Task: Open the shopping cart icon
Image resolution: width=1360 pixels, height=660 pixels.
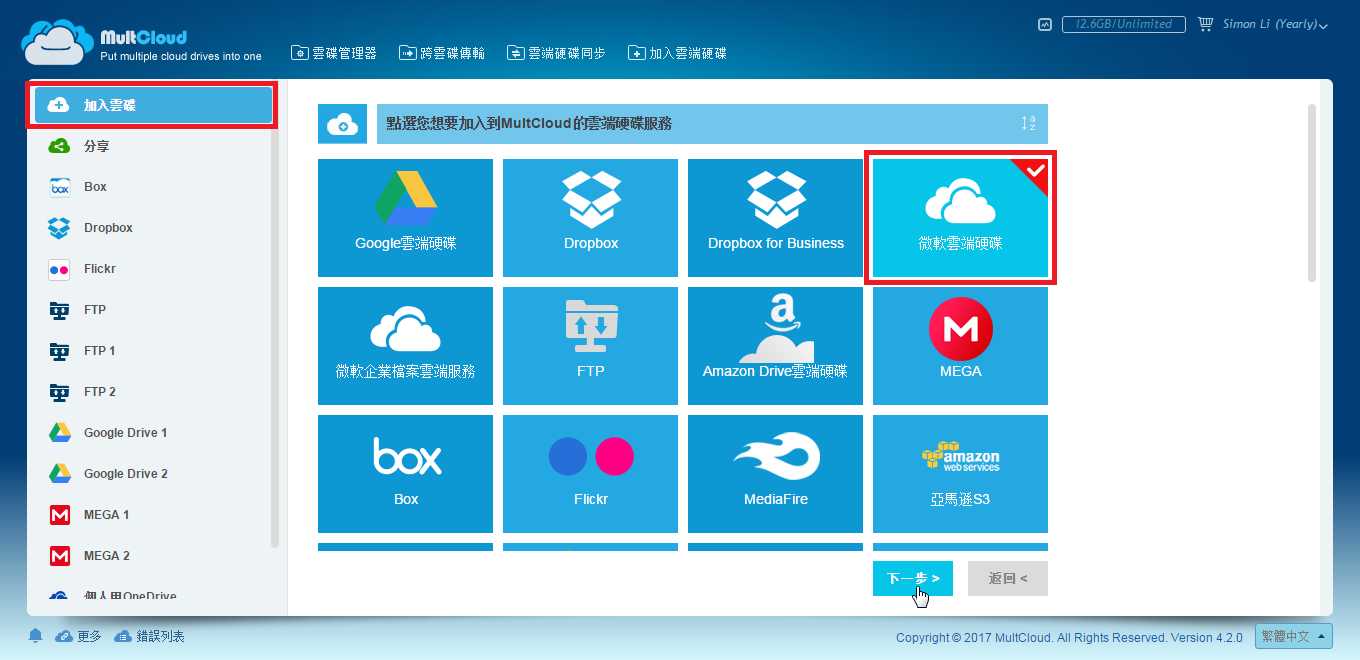Action: [x=1205, y=24]
